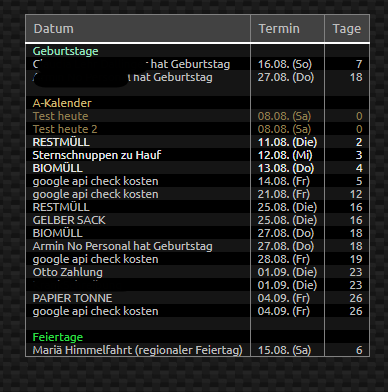Image resolution: width=388 pixels, height=392 pixels.
Task: Open 'google api check kosten' on 14.08.
Action: tap(96, 181)
